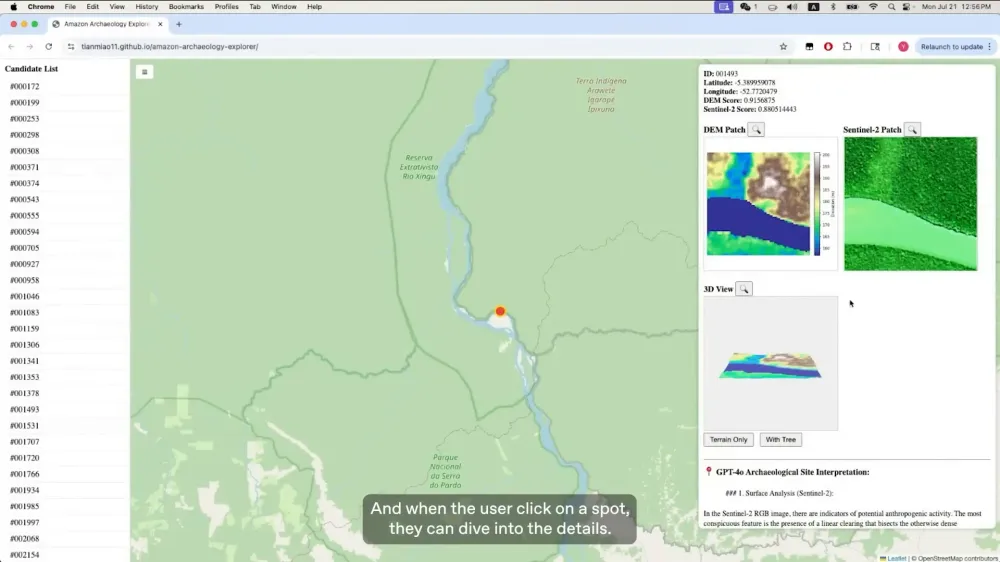The height and width of the screenshot is (562, 1000).
Task: Reload the page with refresh icon
Action: coord(48,47)
